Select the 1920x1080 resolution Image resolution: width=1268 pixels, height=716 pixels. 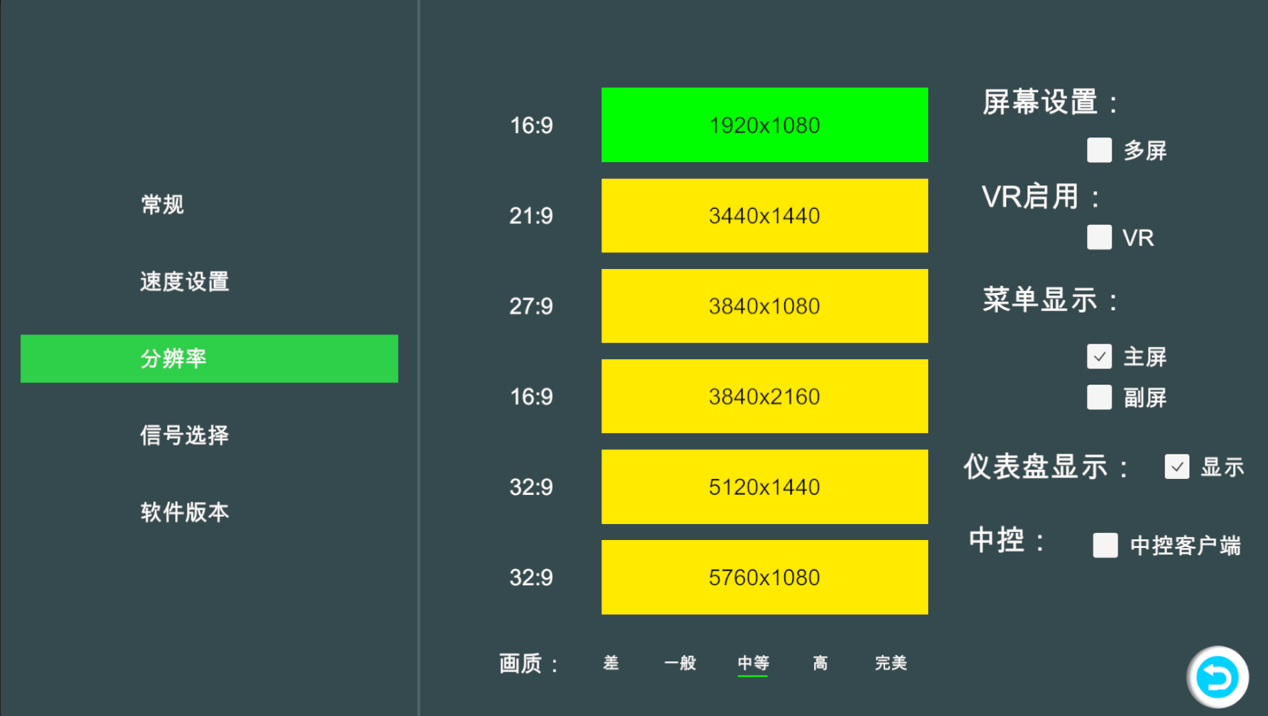(764, 125)
